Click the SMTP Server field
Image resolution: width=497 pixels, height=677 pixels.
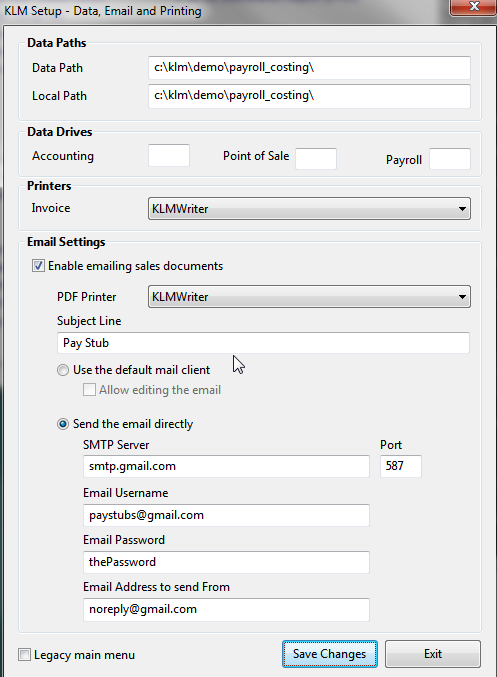226,466
